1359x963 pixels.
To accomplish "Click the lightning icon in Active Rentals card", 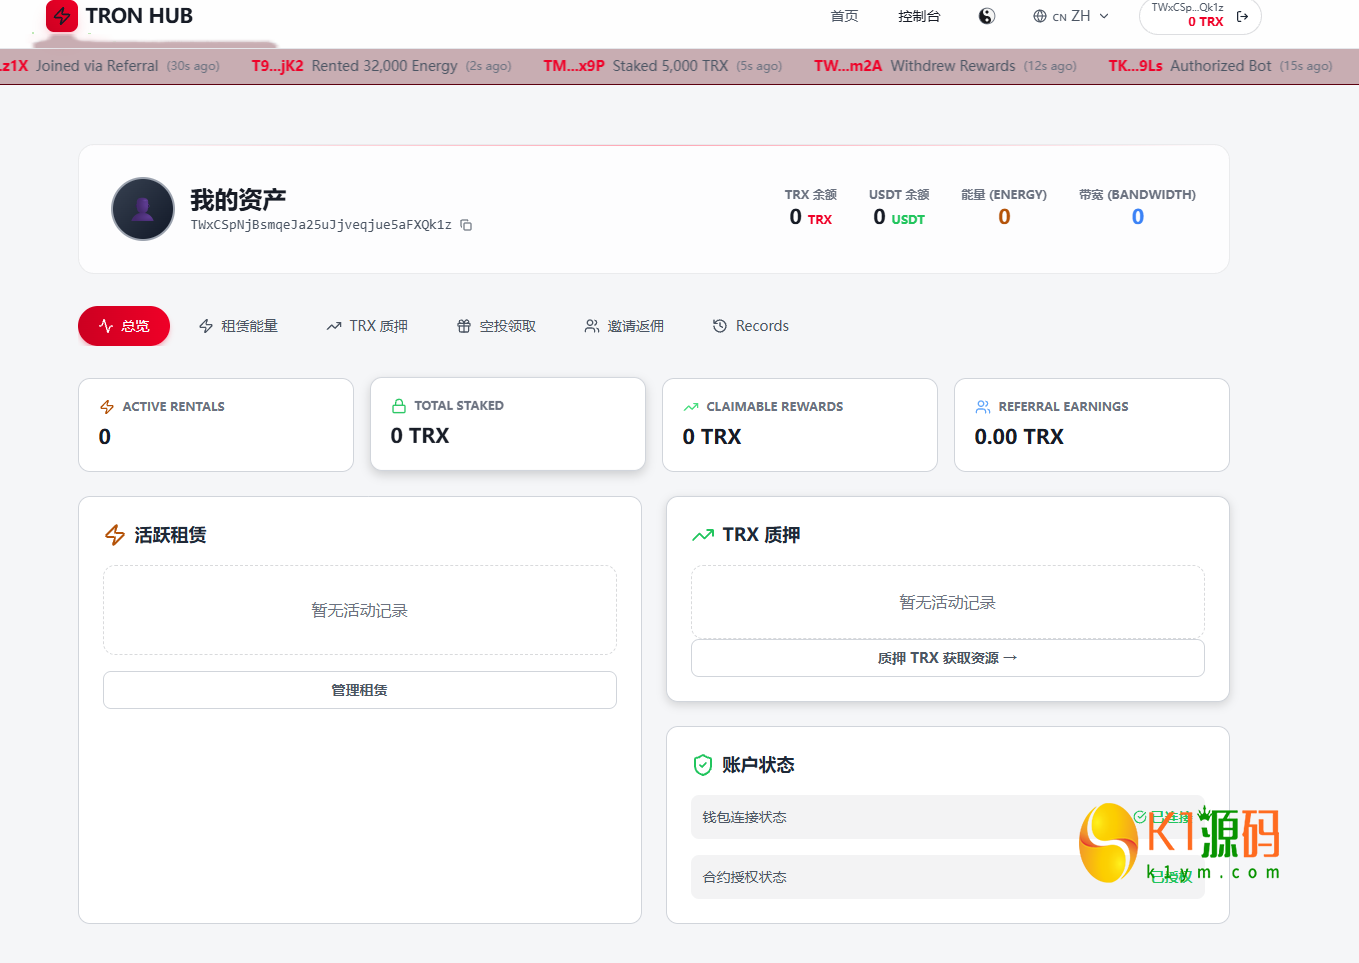I will [107, 407].
